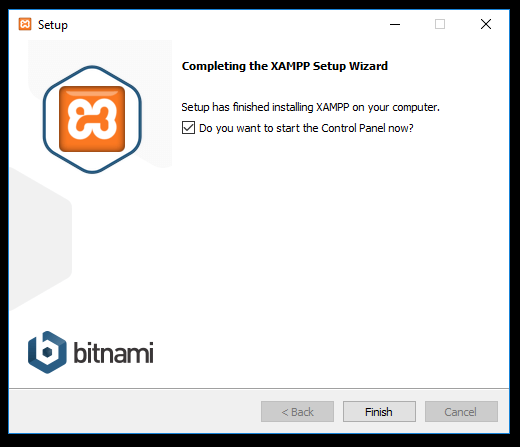
Task: Click the empty white area below the checkbox
Action: point(333,250)
